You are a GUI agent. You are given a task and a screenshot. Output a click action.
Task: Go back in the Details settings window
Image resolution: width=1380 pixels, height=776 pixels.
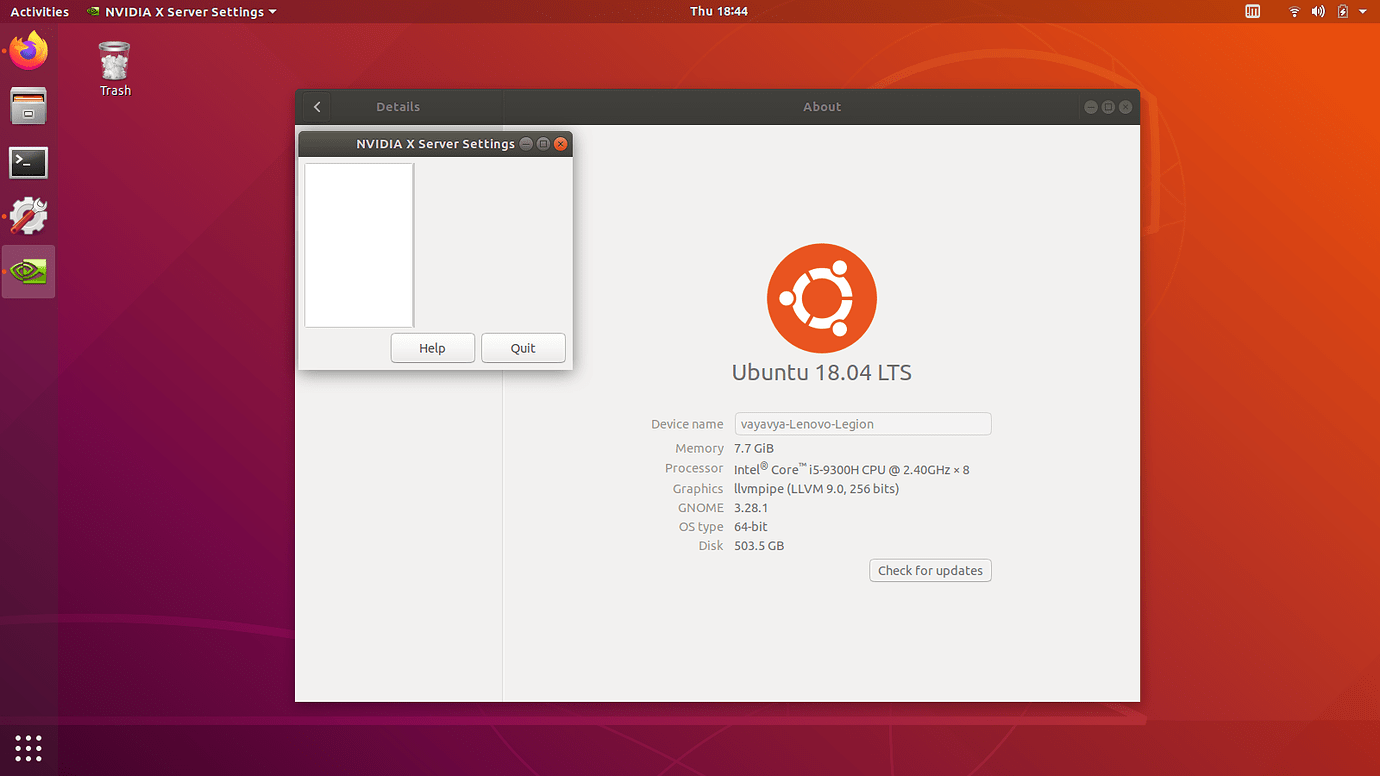point(317,107)
